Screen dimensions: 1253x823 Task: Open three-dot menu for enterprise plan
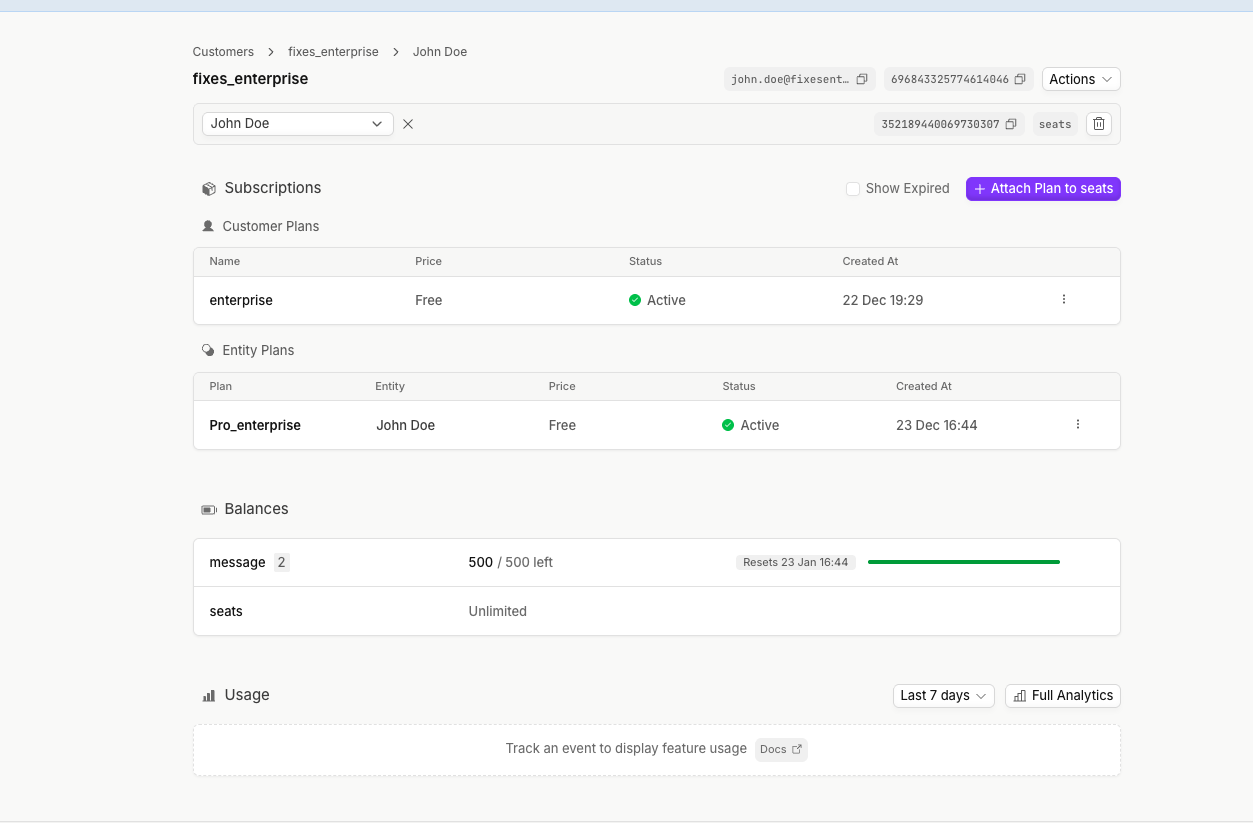(x=1063, y=300)
